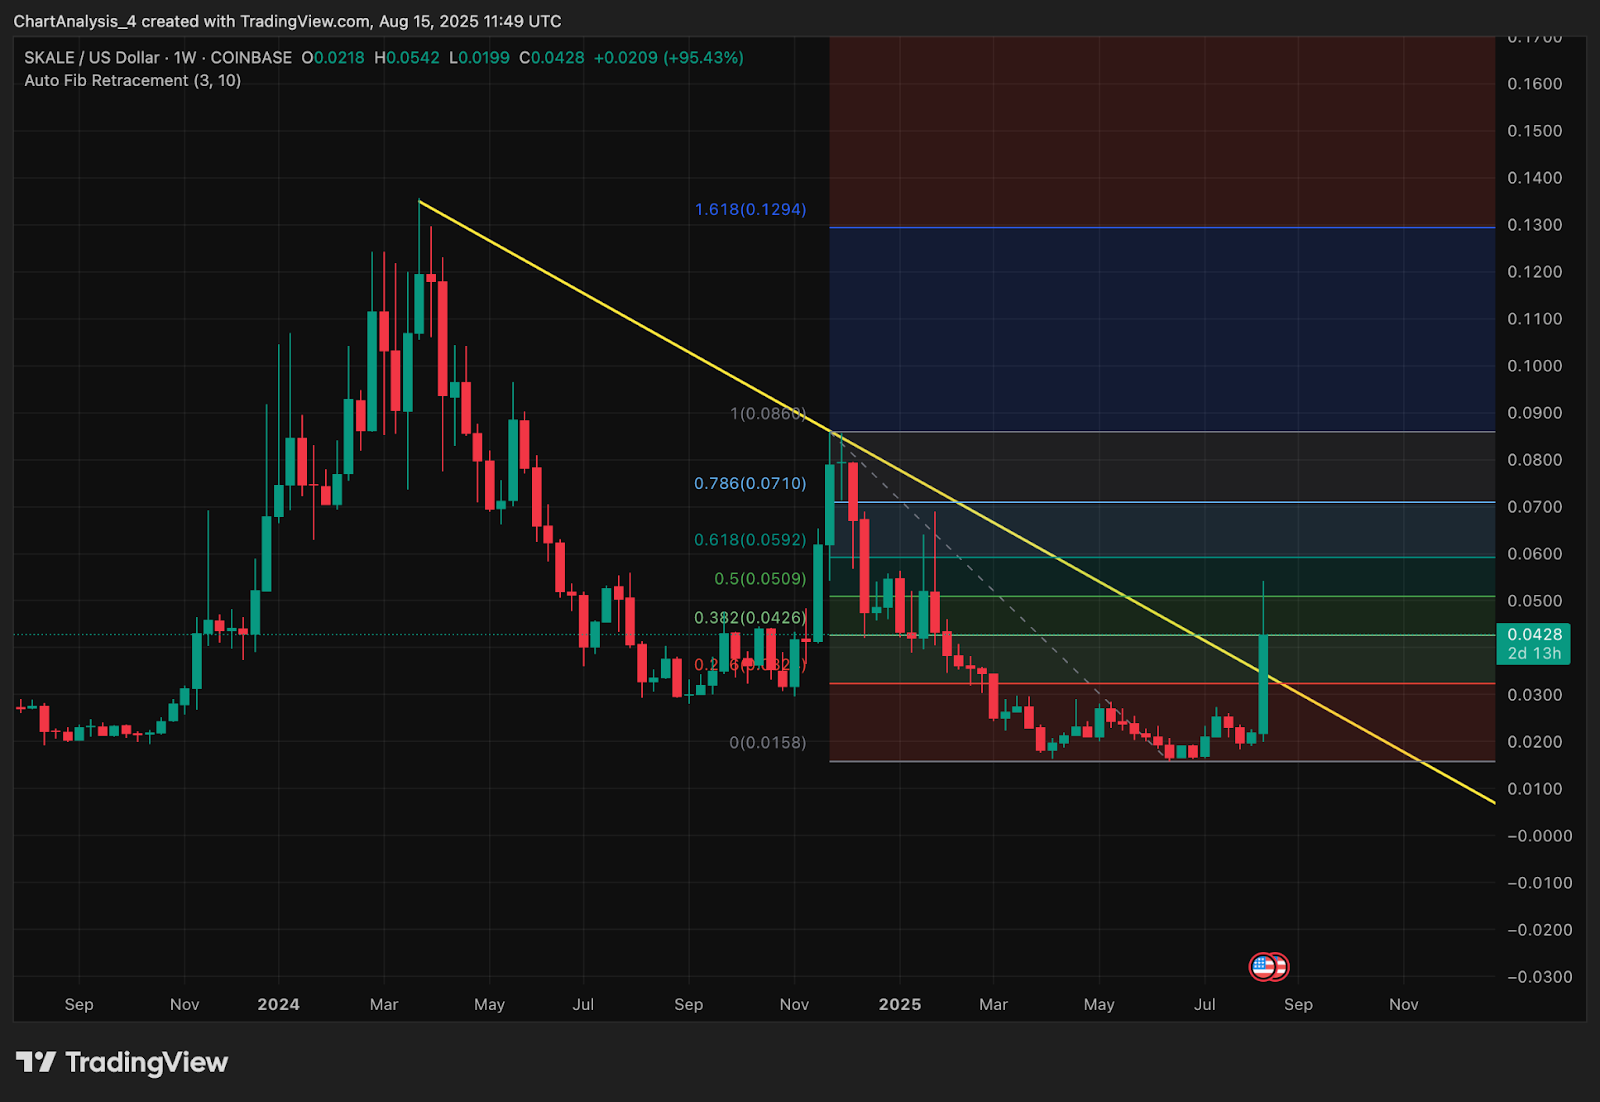Click the 0.1600 price axis label
Viewport: 1600px width, 1102px height.
(x=1535, y=84)
